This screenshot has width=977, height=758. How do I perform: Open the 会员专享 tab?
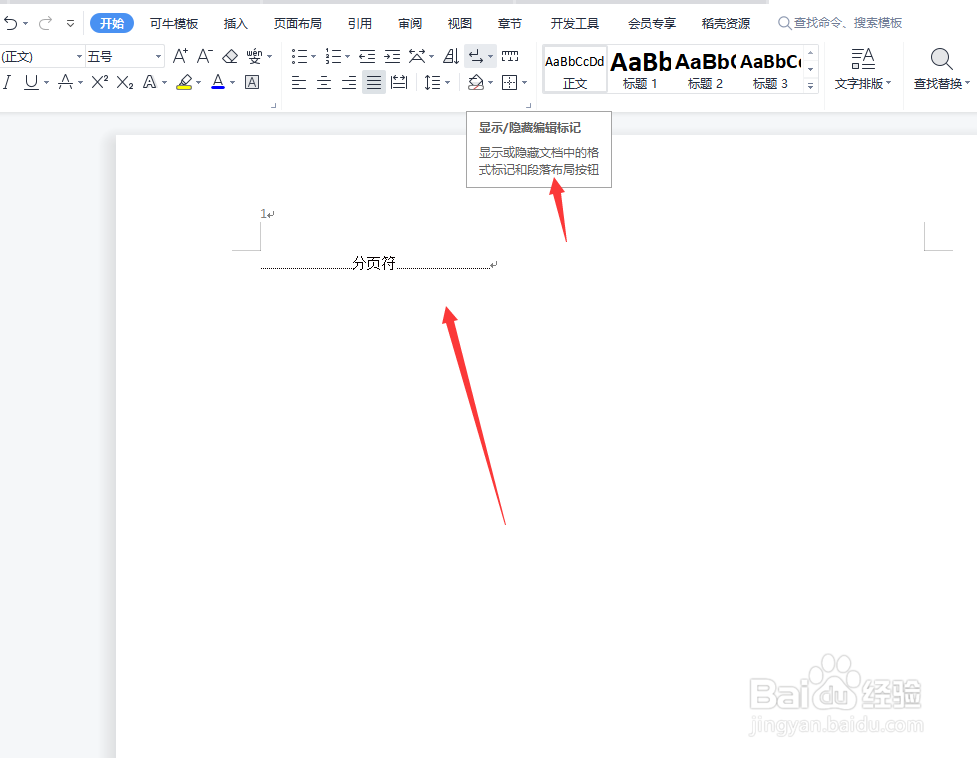[x=652, y=24]
